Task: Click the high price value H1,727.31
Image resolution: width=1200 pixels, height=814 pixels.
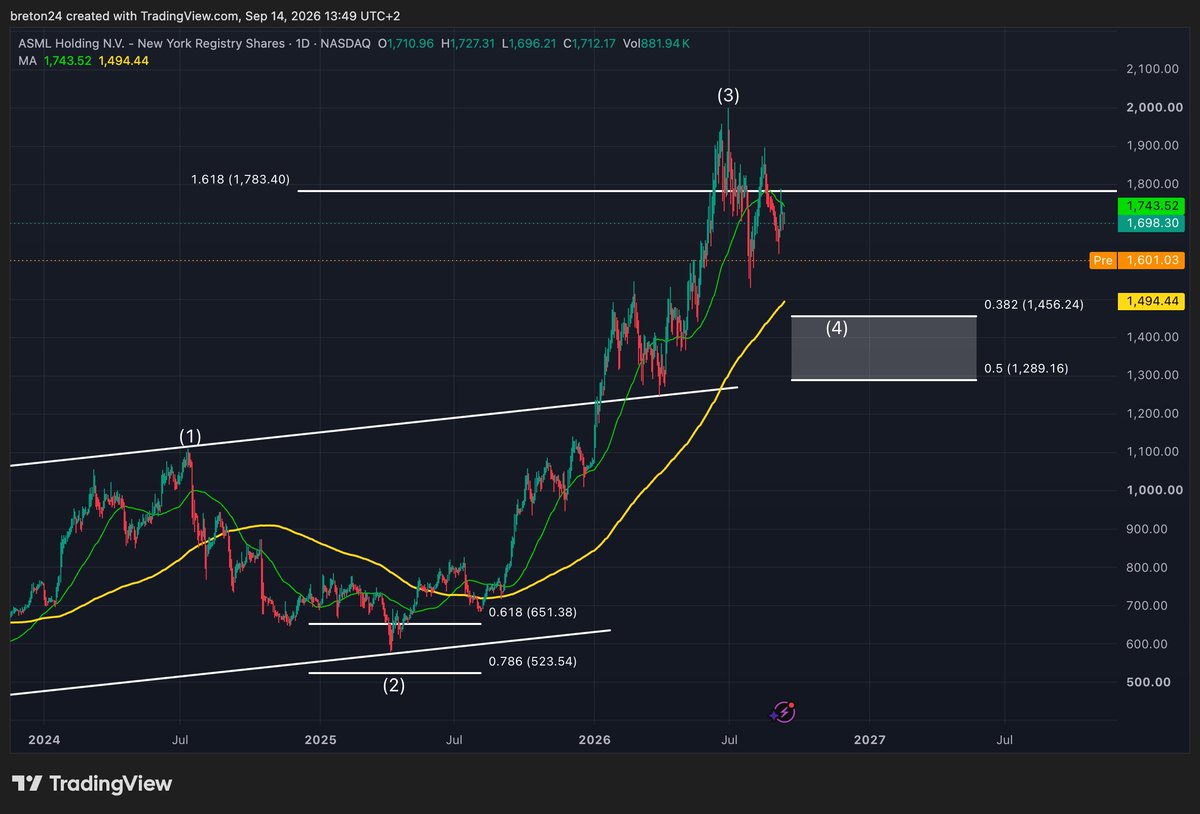Action: click(470, 44)
